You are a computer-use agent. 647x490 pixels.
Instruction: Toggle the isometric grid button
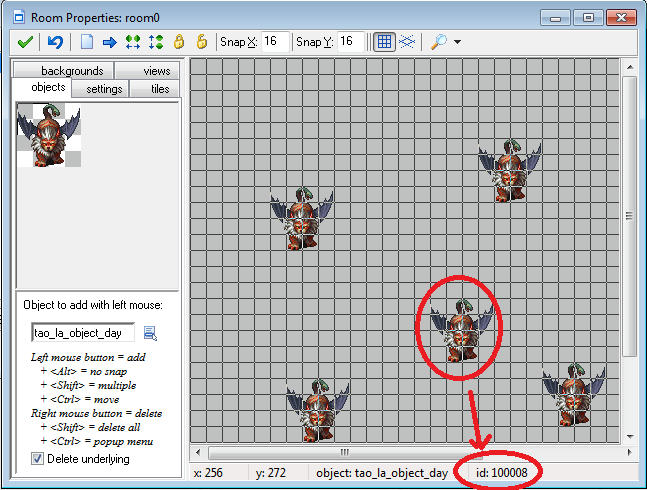pyautogui.click(x=407, y=42)
